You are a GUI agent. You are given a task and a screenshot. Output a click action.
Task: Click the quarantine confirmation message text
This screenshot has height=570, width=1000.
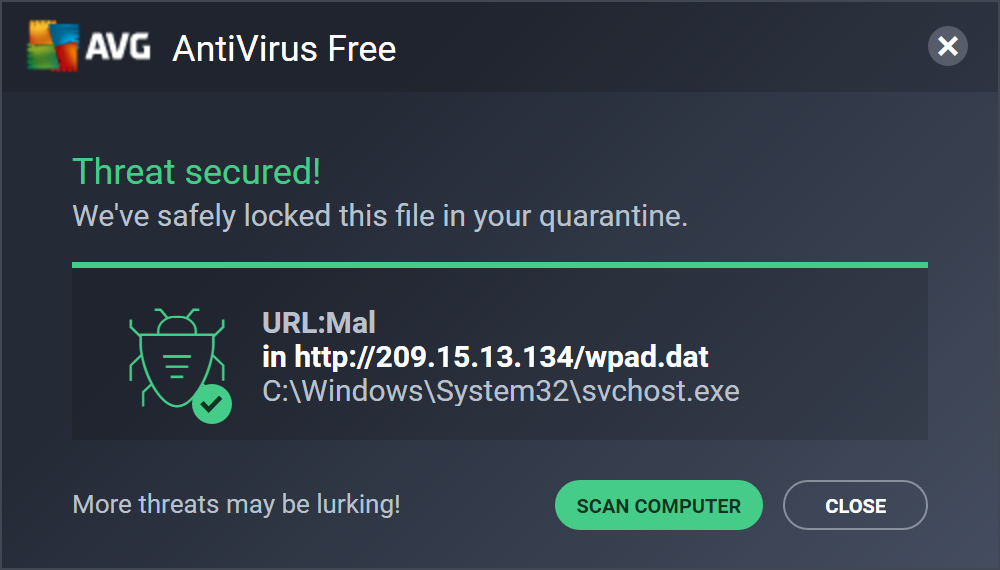(x=380, y=216)
